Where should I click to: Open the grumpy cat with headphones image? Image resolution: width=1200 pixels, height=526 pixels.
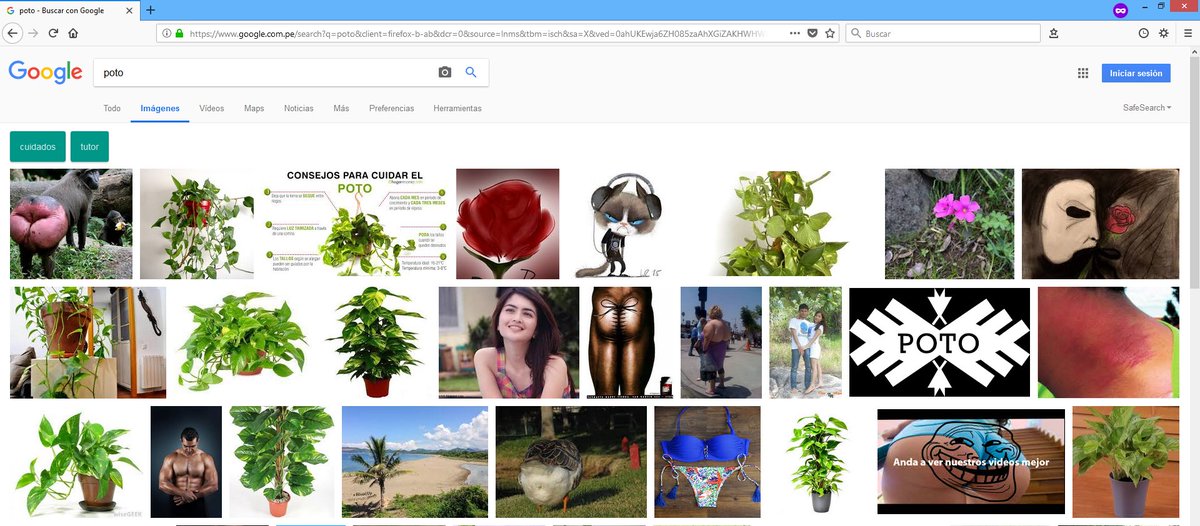tap(621, 224)
